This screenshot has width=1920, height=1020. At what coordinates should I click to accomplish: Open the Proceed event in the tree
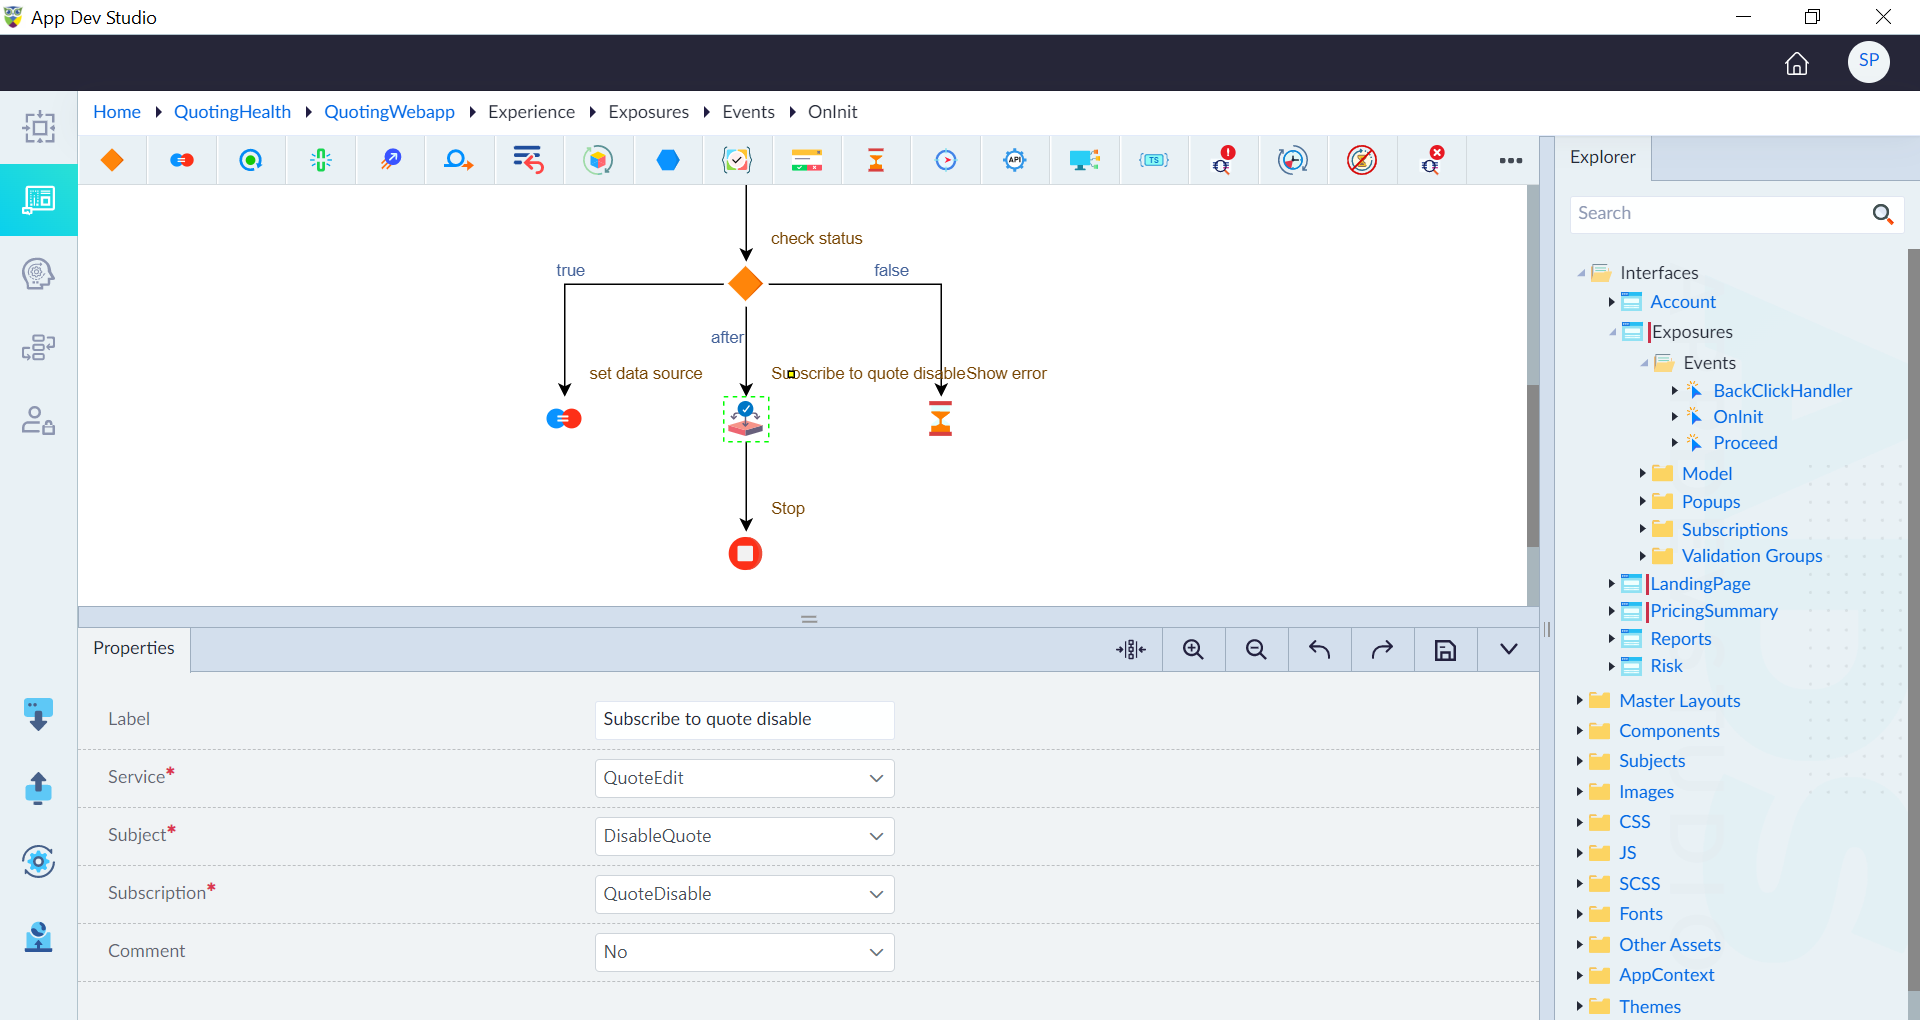click(x=1745, y=443)
